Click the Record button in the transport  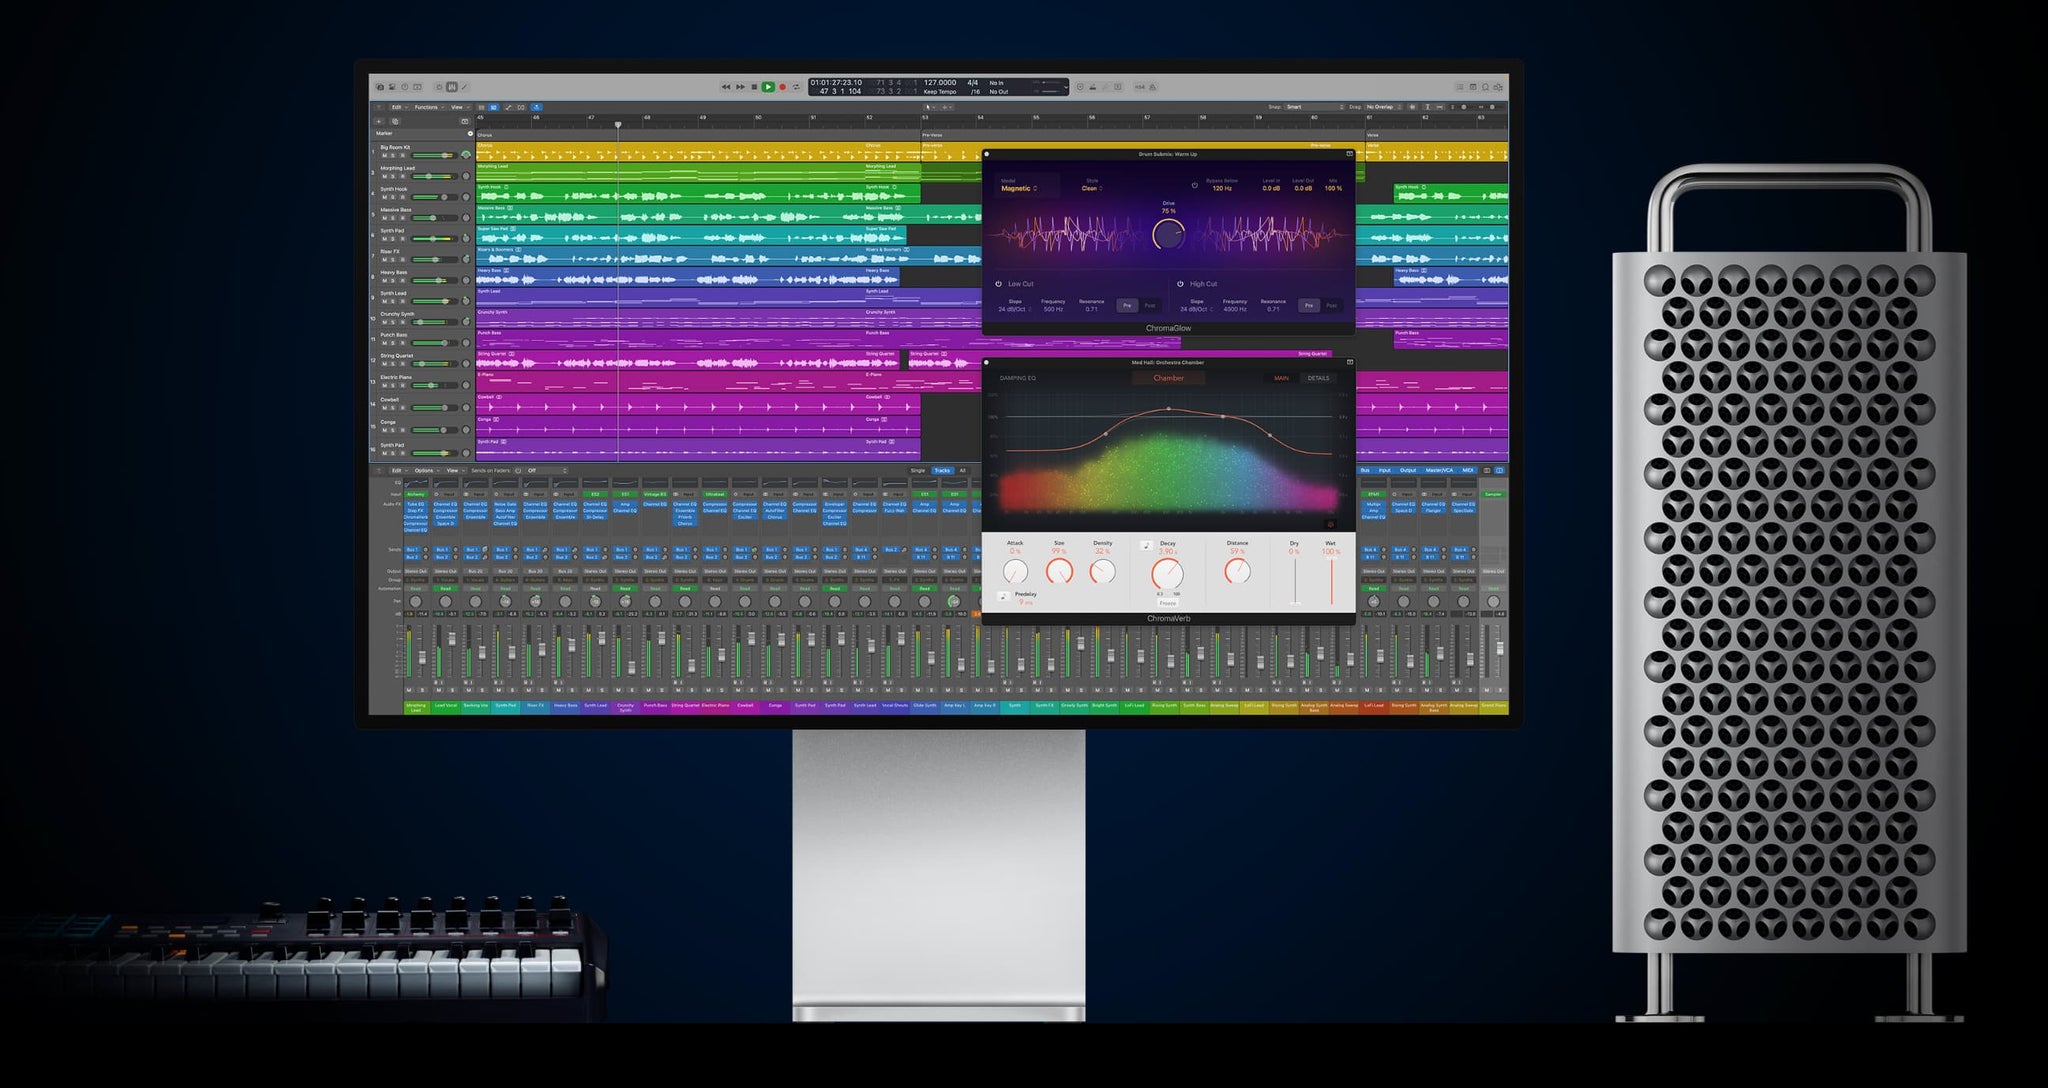pyautogui.click(x=783, y=87)
